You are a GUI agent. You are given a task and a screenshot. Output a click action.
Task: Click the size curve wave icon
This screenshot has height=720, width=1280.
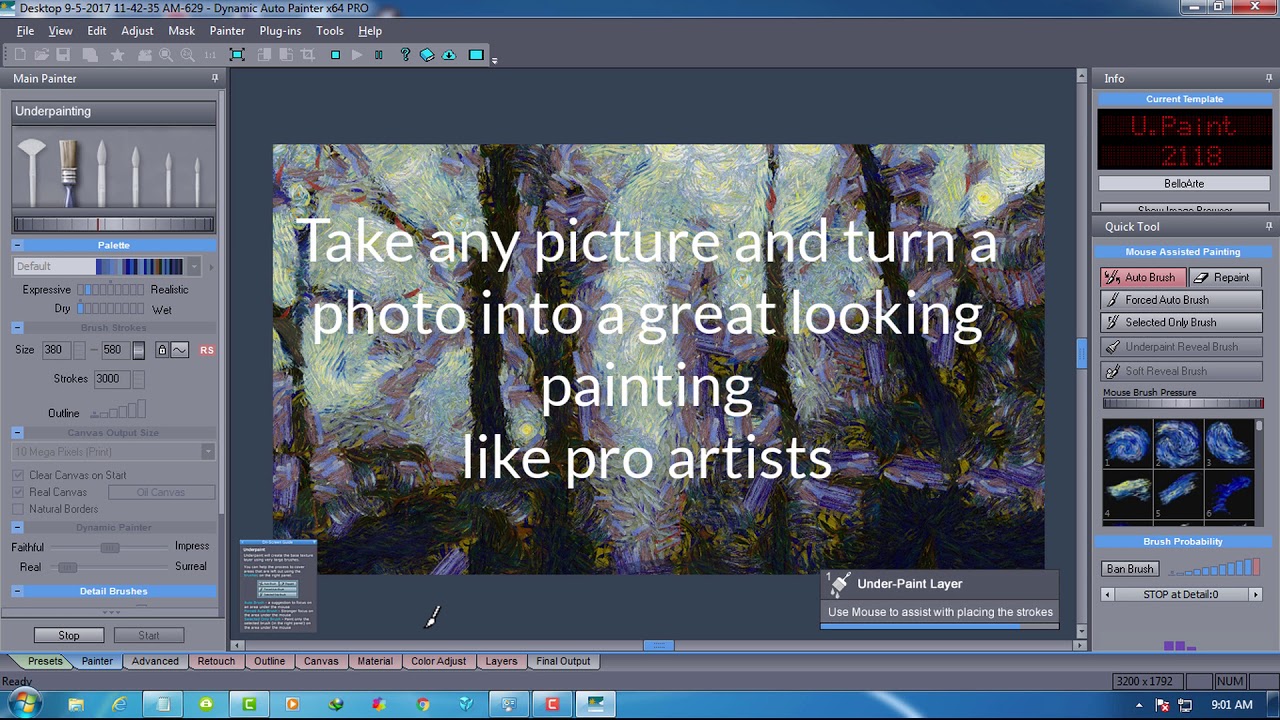(x=179, y=350)
